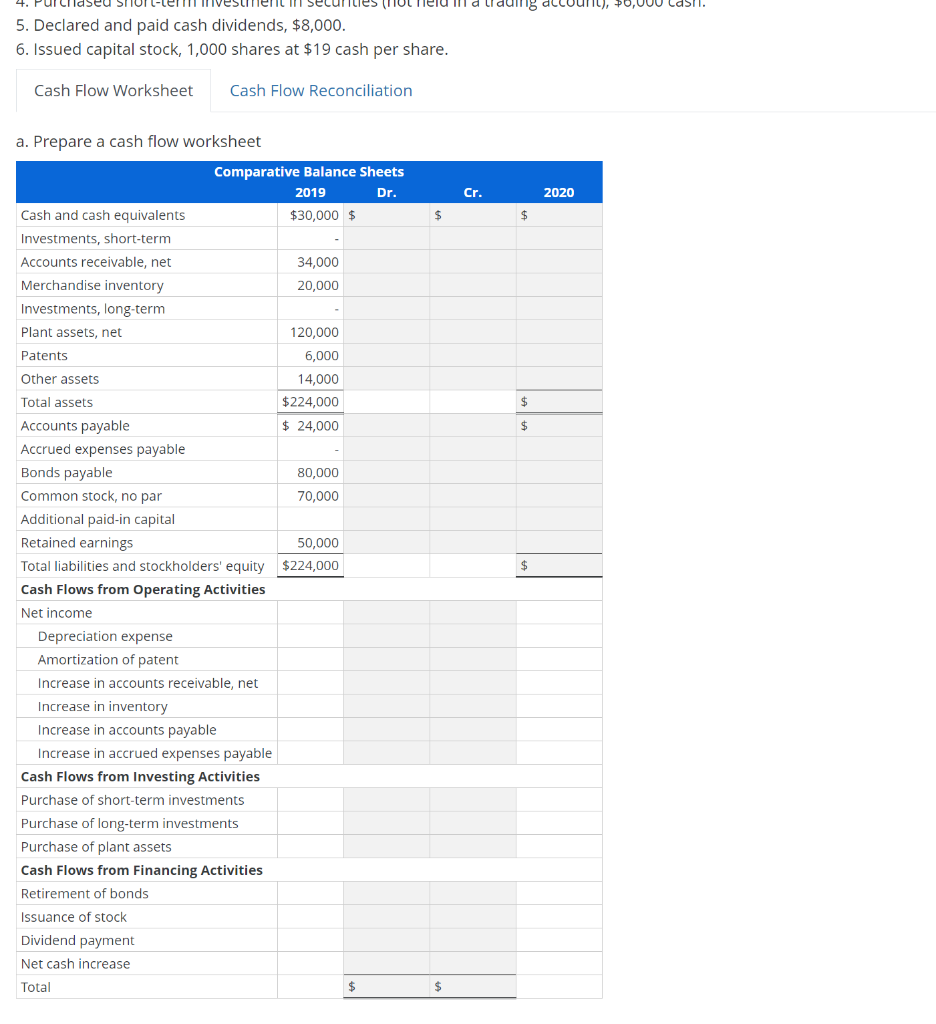Click the Dr. field for Cash and cash equivalents
The height and width of the screenshot is (1024, 936).
(387, 215)
